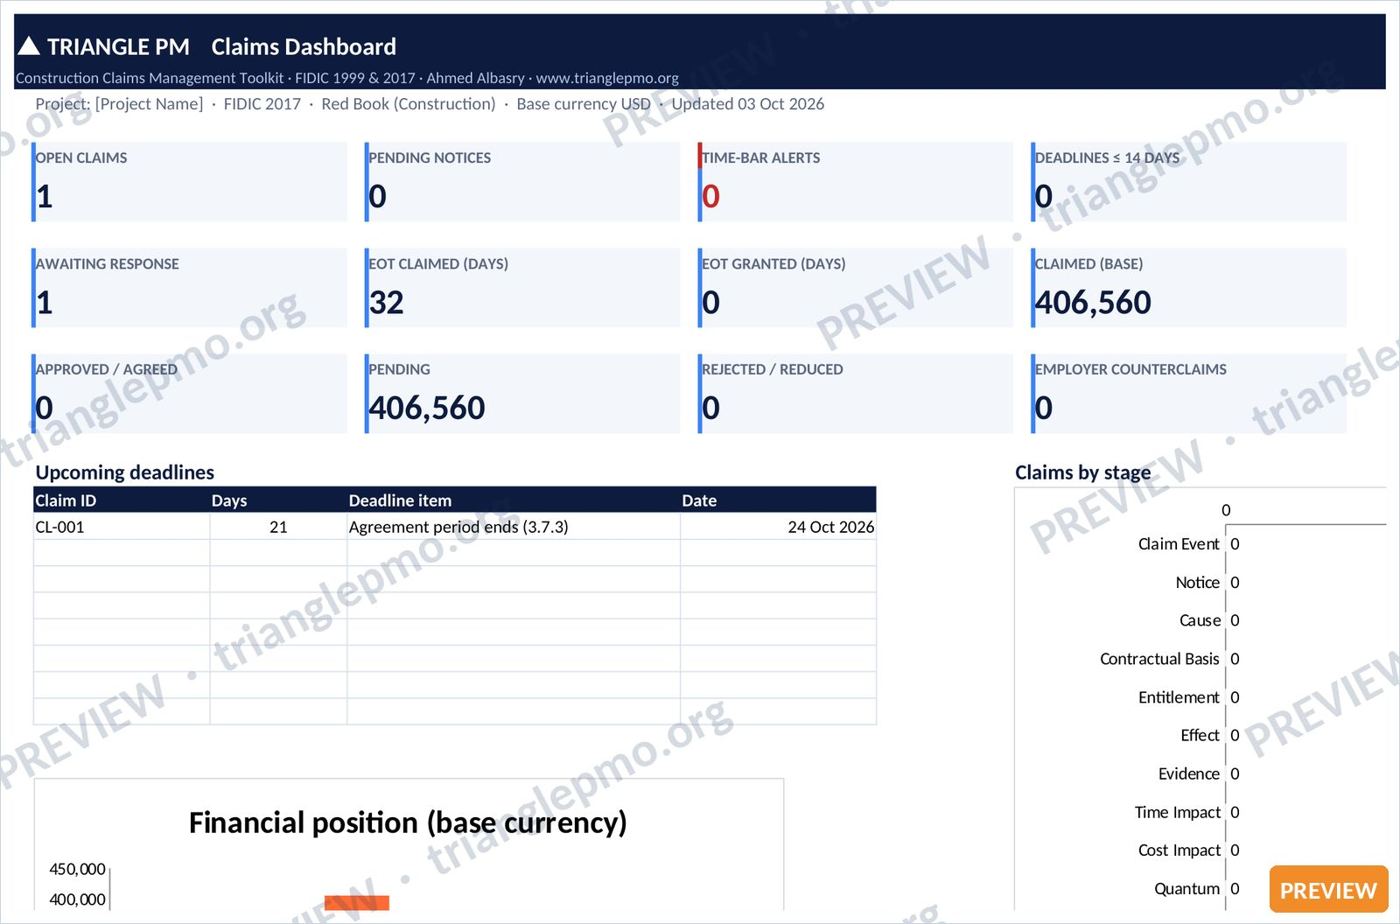Click the red Time-Bar Alerts value 0

tap(710, 196)
